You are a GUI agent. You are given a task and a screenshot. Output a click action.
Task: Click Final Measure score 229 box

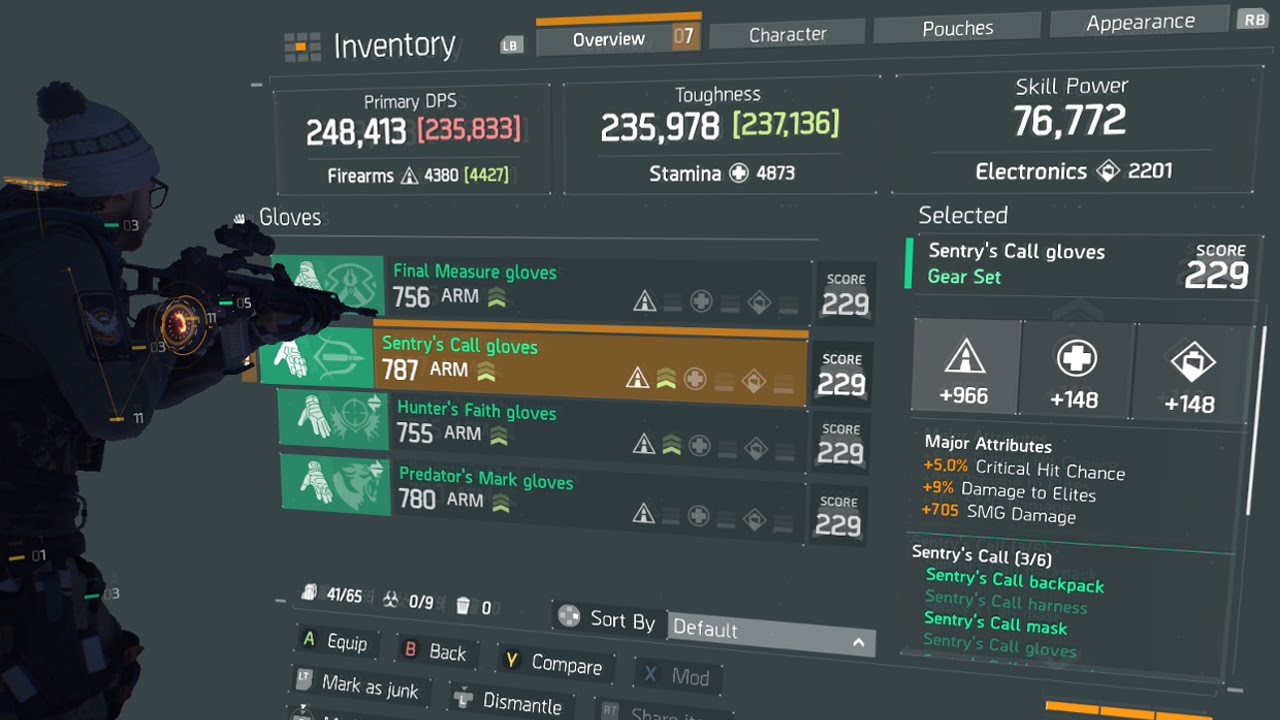(x=844, y=295)
